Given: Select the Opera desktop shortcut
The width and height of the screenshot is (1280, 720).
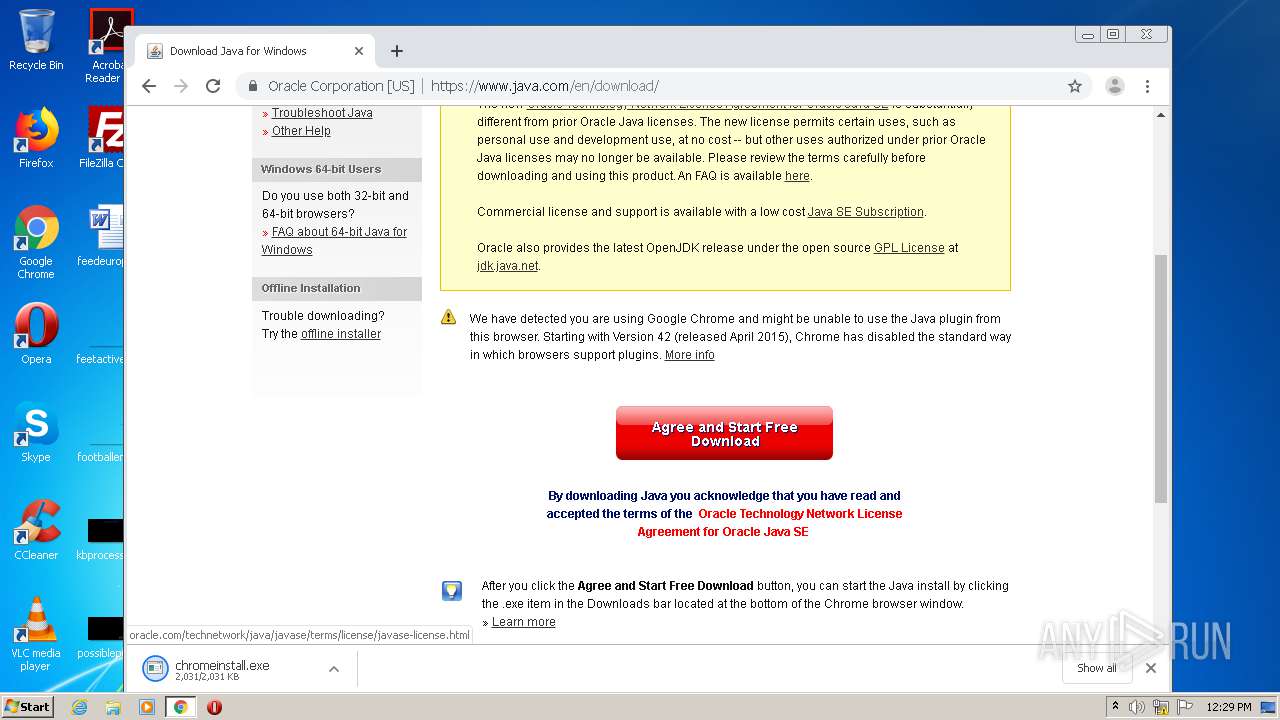Looking at the screenshot, I should [36, 334].
